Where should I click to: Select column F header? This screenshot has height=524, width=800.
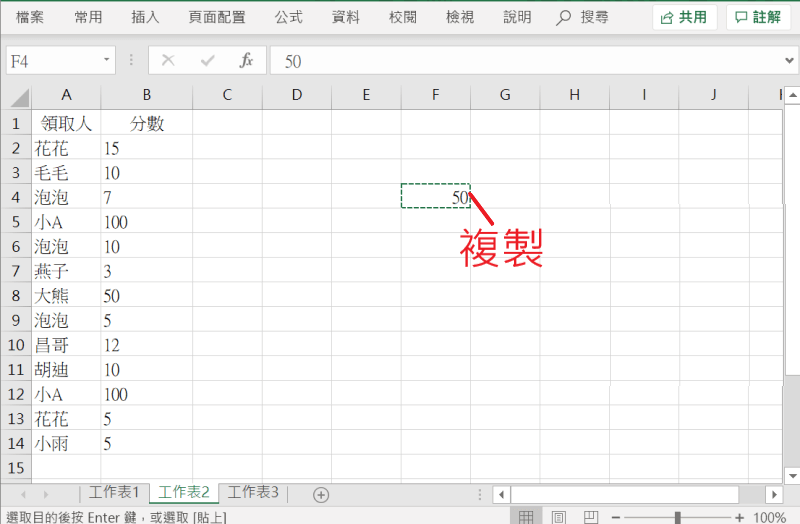pos(436,95)
